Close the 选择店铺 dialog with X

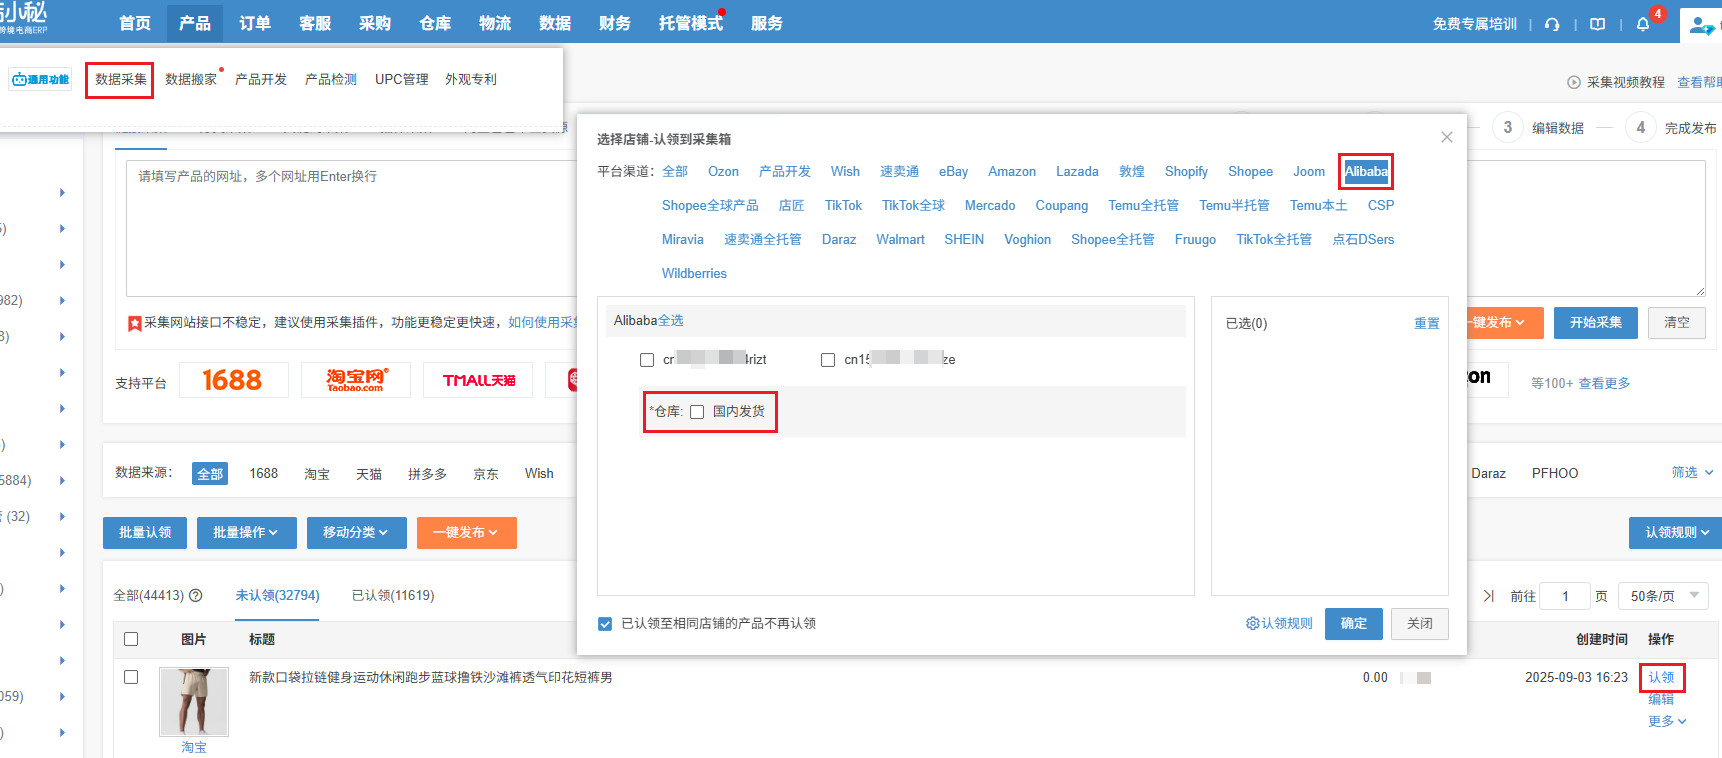(x=1446, y=137)
